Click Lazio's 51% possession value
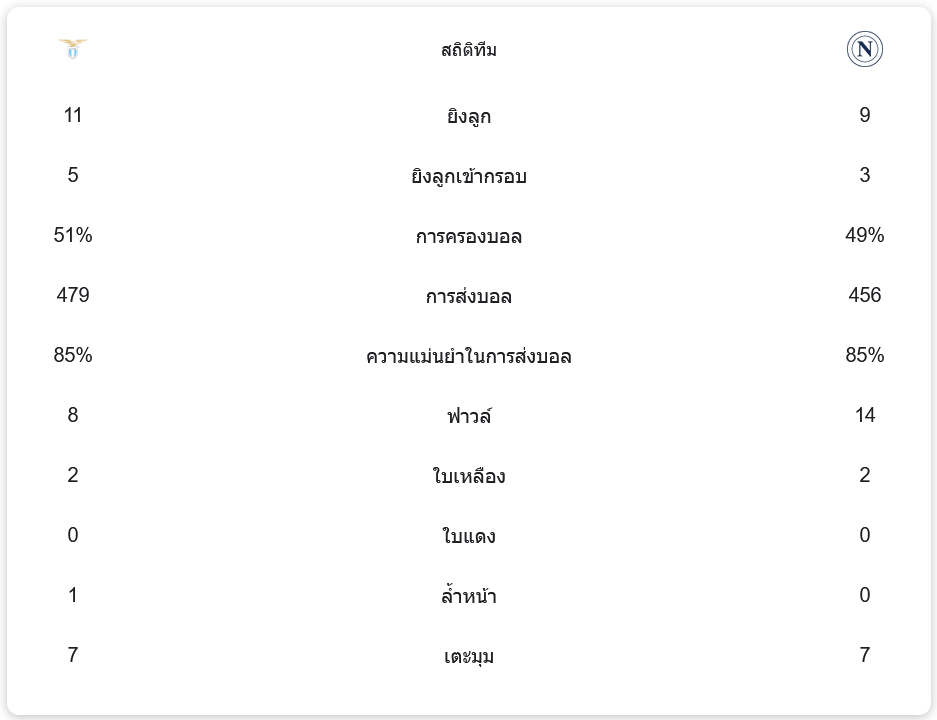The width and height of the screenshot is (937, 720). click(x=73, y=235)
